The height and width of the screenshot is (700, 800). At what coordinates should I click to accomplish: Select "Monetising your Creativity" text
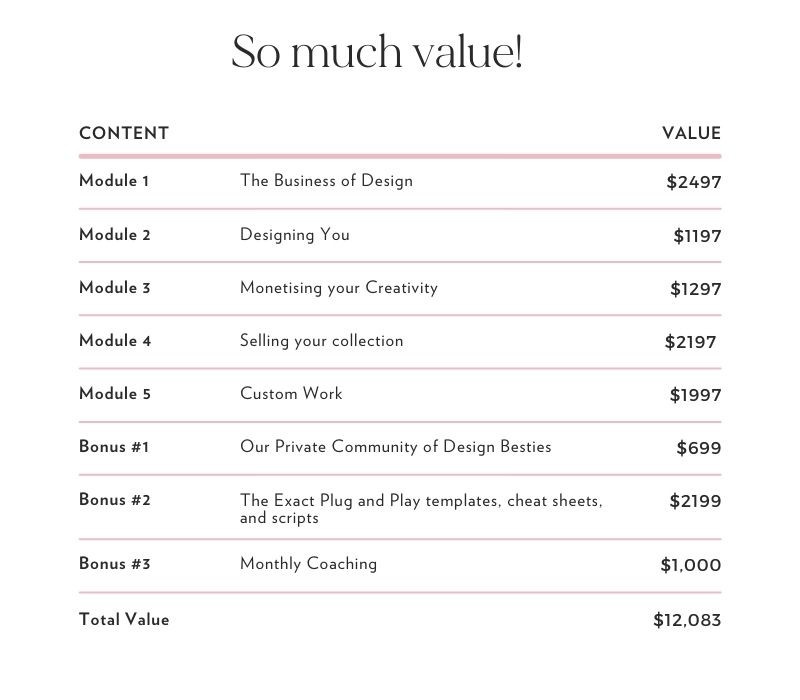[x=339, y=288]
